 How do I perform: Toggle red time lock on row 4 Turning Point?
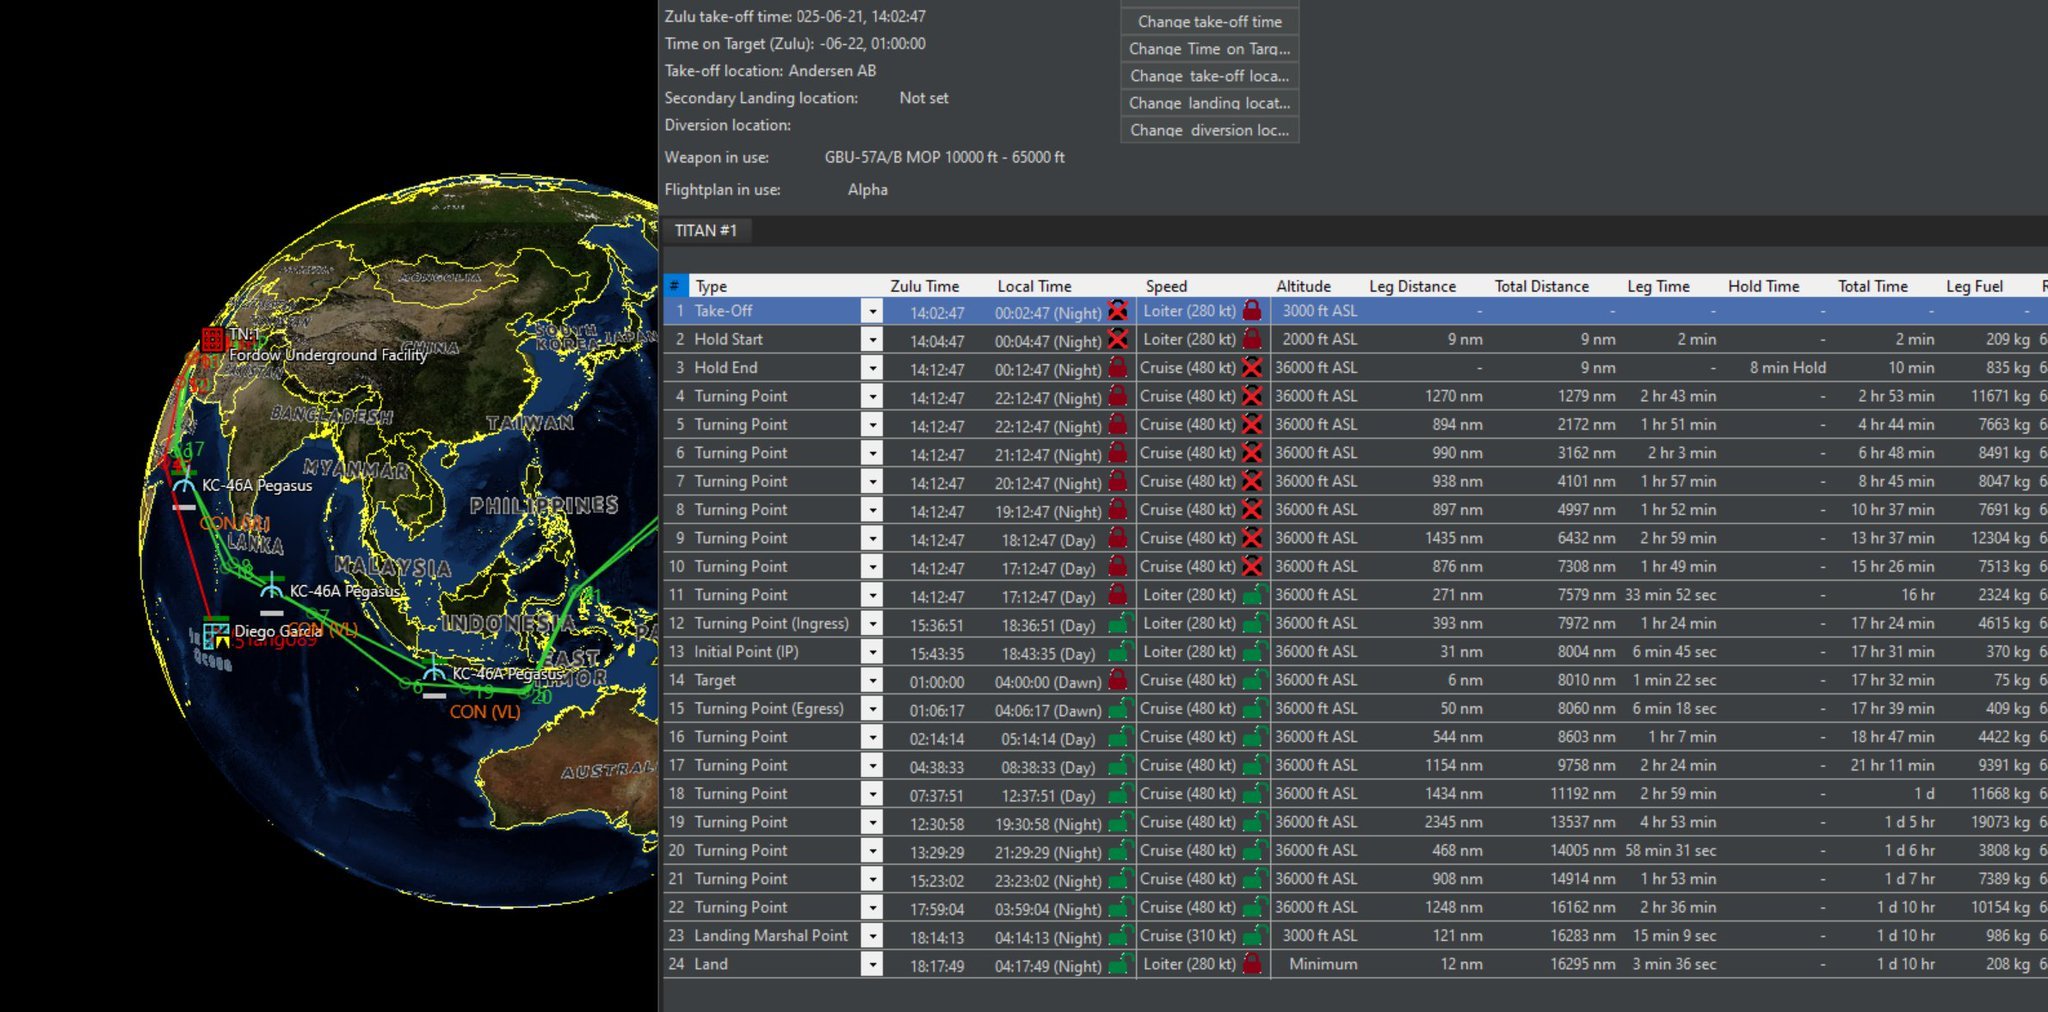(1118, 396)
